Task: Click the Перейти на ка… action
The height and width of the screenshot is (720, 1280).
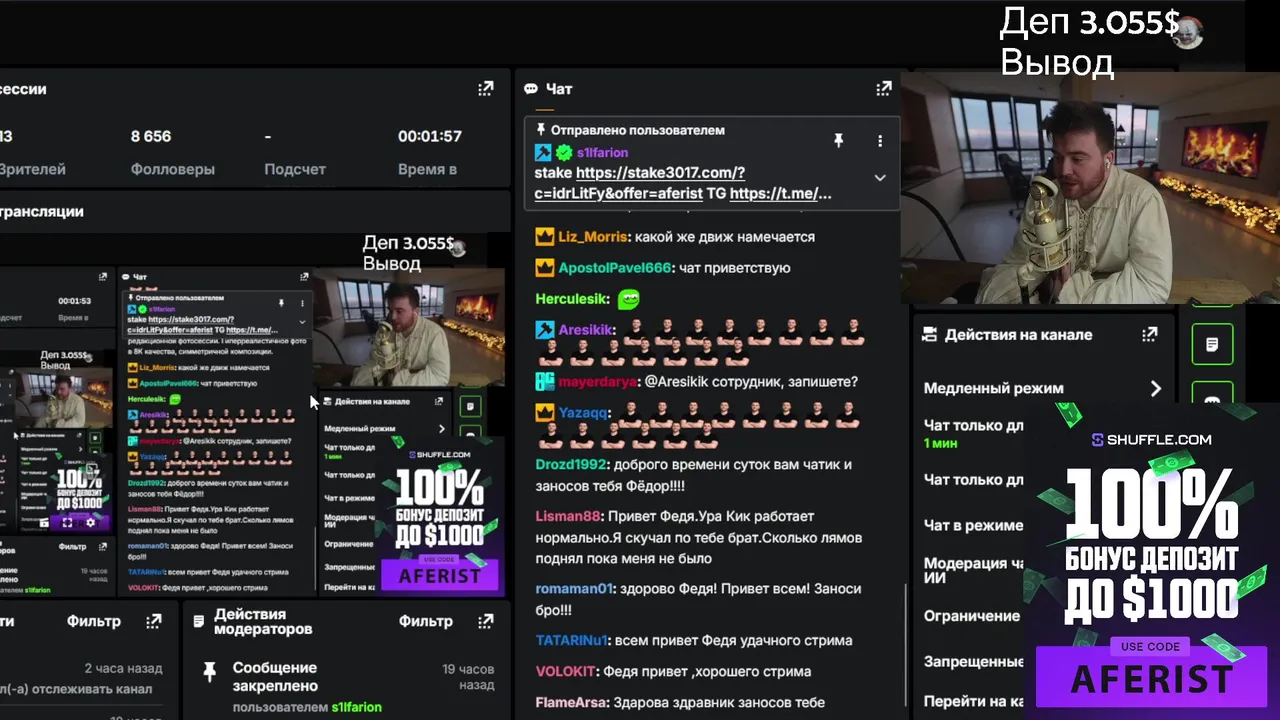Action: coord(973,701)
